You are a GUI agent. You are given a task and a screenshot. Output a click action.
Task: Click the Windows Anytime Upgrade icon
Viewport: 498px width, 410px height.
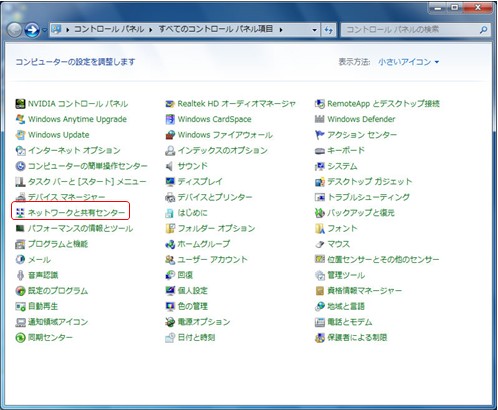coord(20,119)
